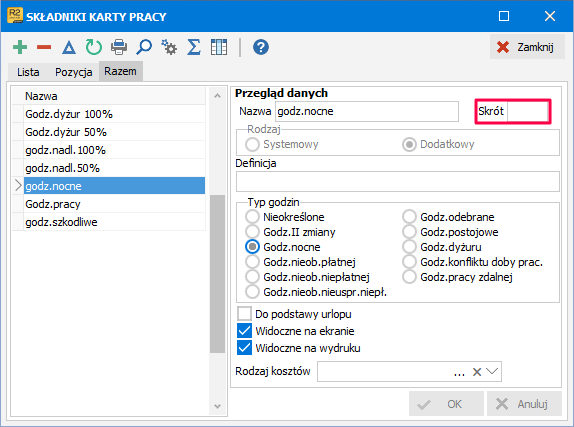Choose Godz.odebrane hour type

(409, 217)
